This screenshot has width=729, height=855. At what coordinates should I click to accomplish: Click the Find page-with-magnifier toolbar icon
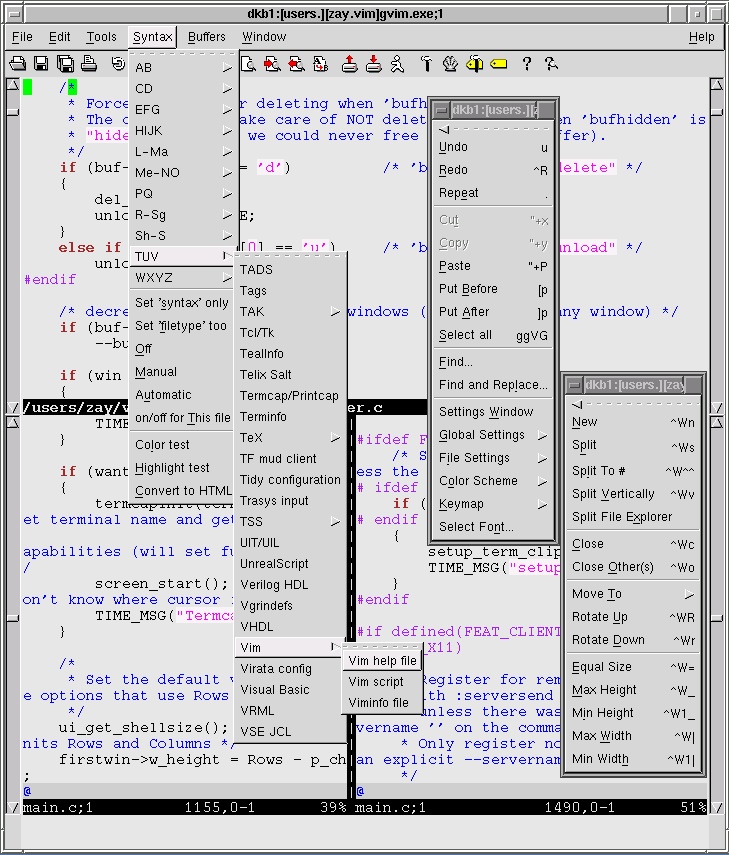[x=248, y=64]
